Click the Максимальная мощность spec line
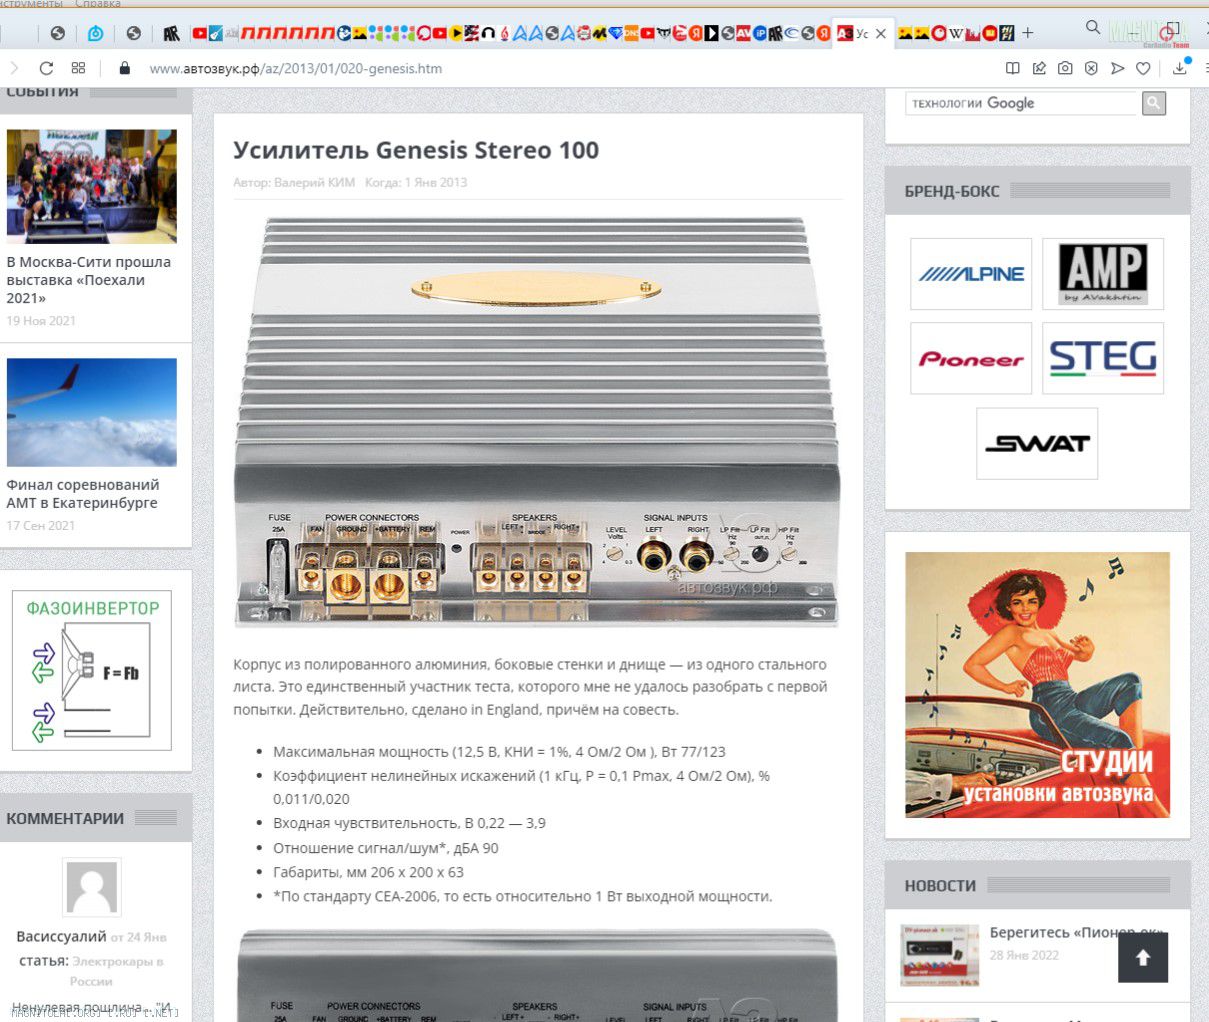This screenshot has width=1209, height=1022. (x=499, y=751)
